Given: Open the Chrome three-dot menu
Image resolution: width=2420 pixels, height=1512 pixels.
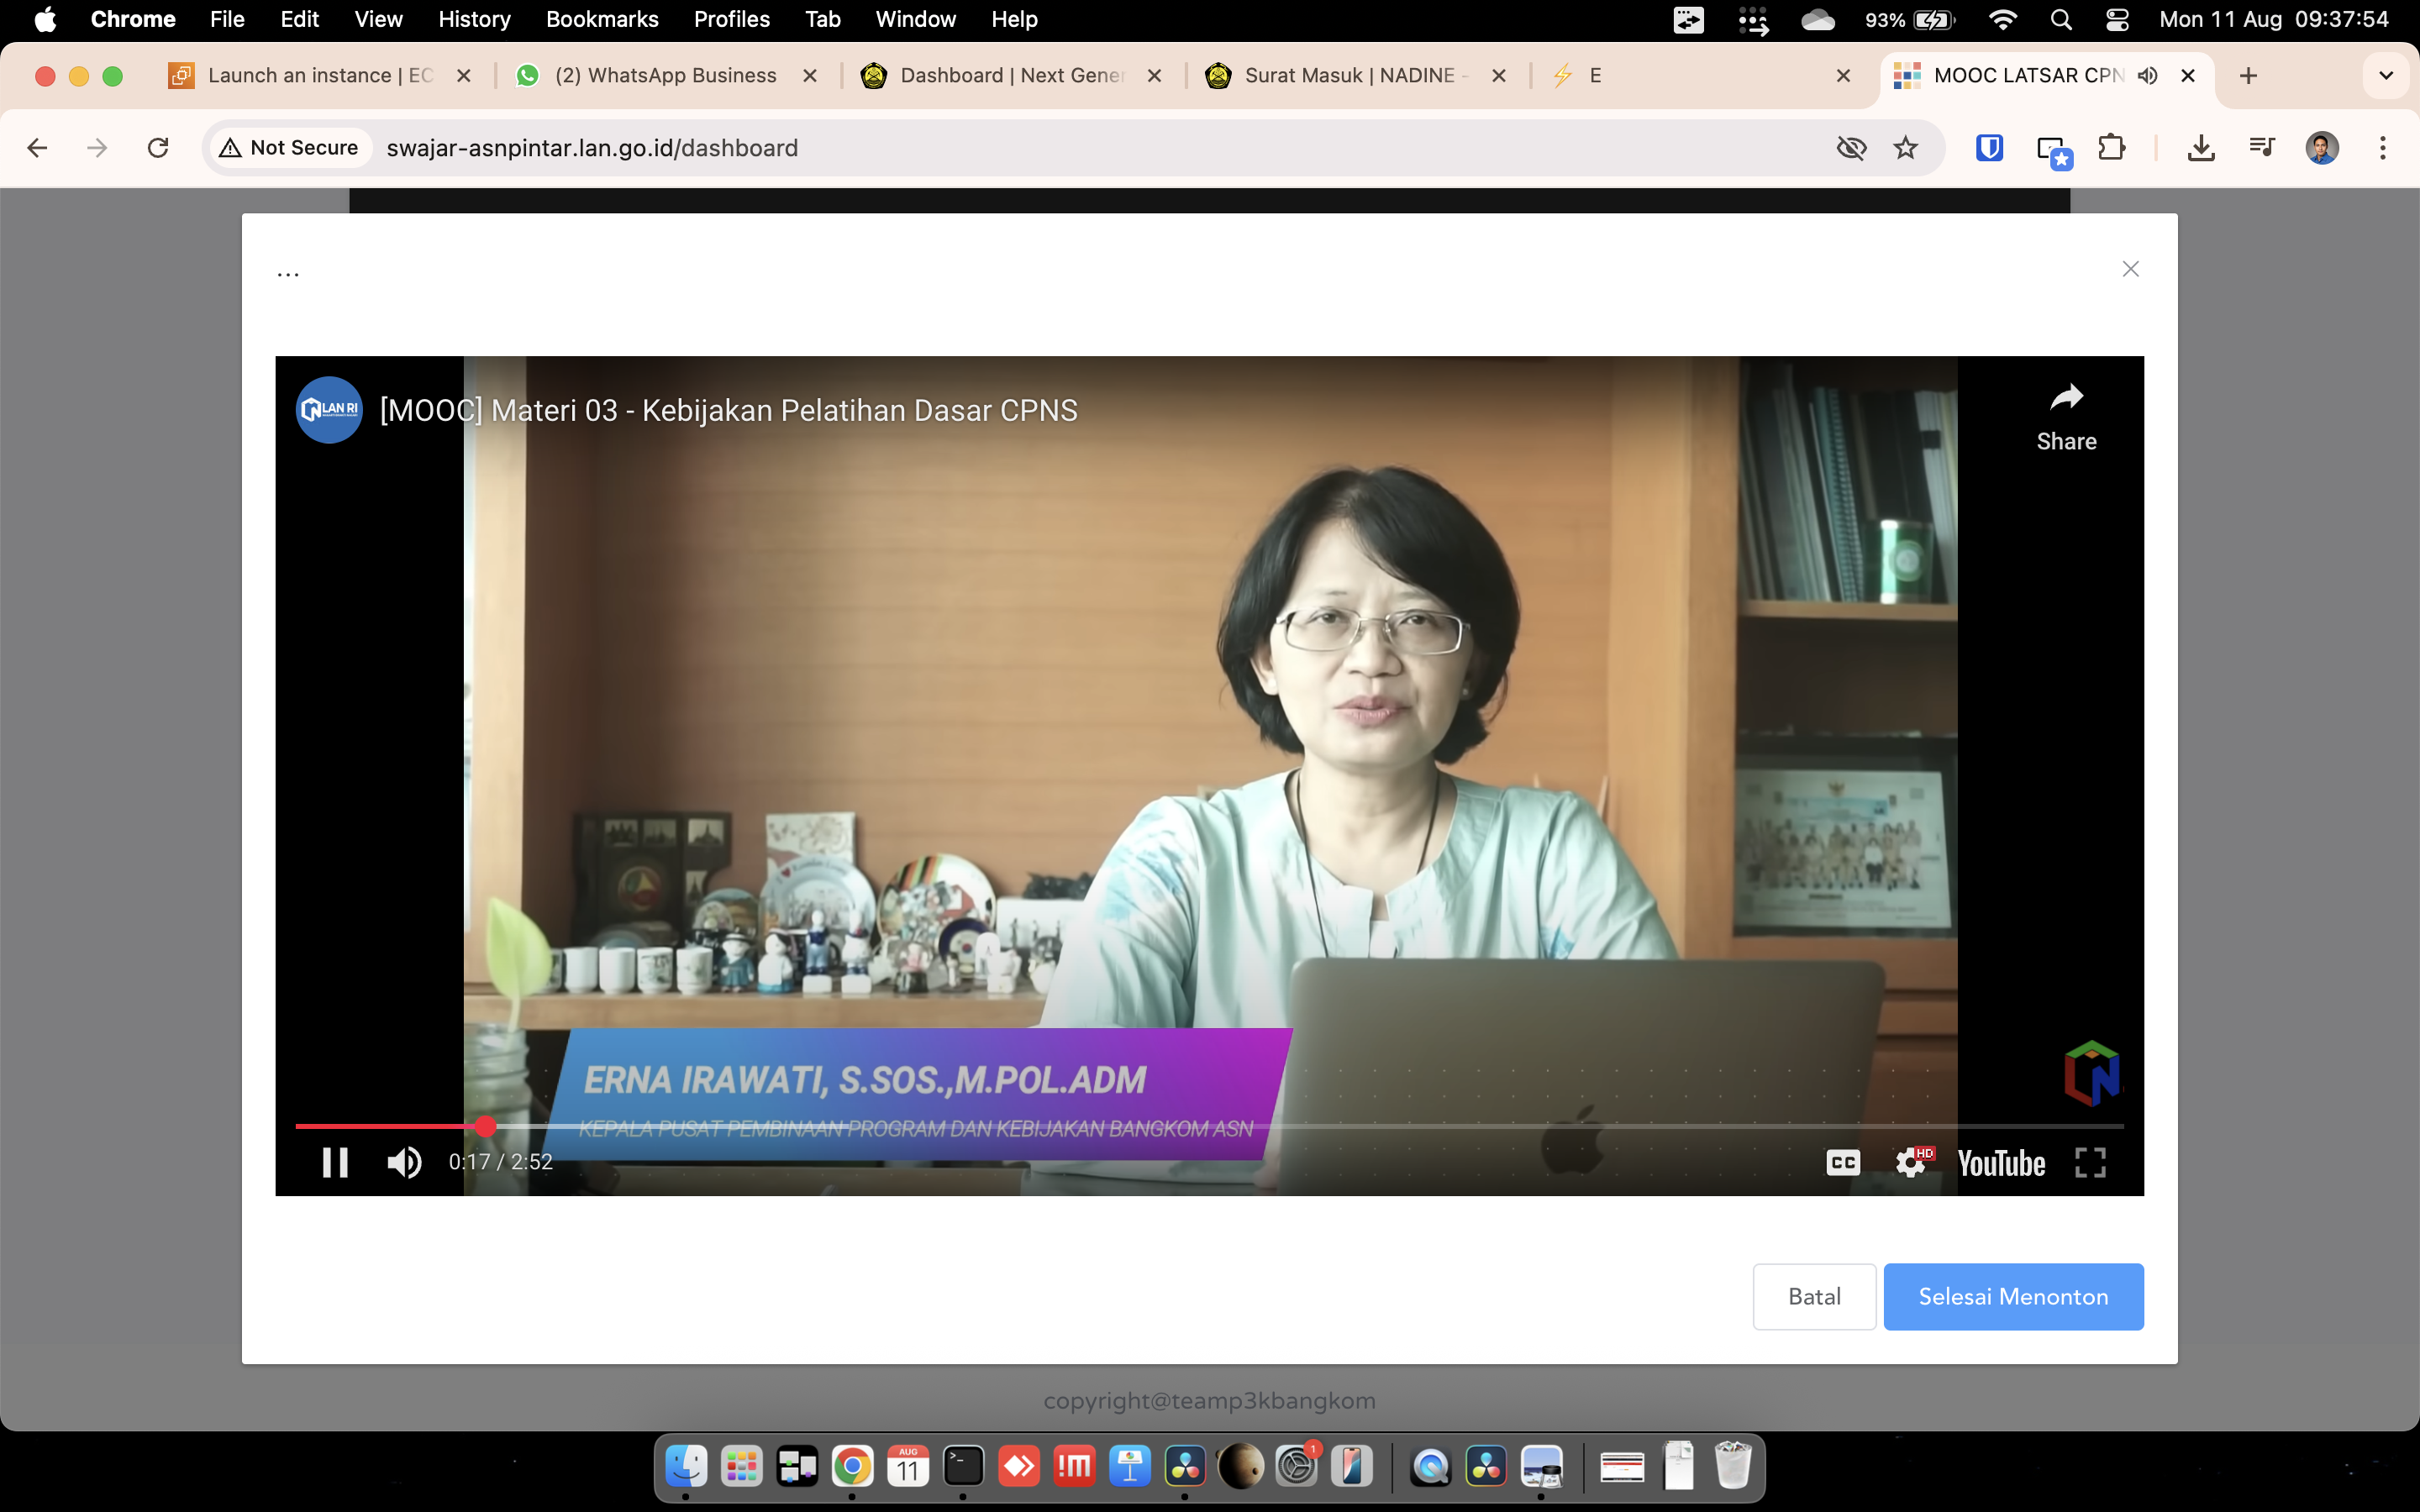Looking at the screenshot, I should 2383,148.
